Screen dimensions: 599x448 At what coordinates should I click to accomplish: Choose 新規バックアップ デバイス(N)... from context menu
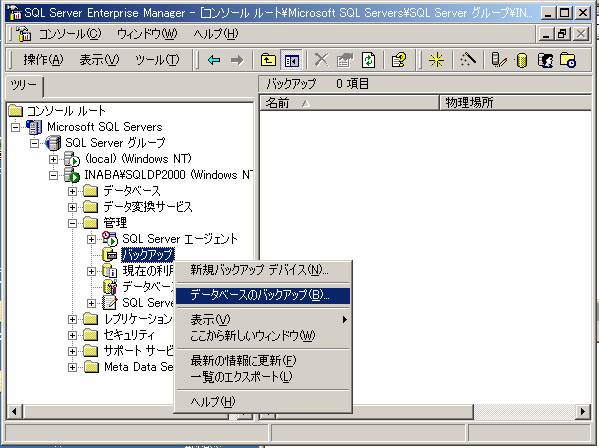point(263,270)
